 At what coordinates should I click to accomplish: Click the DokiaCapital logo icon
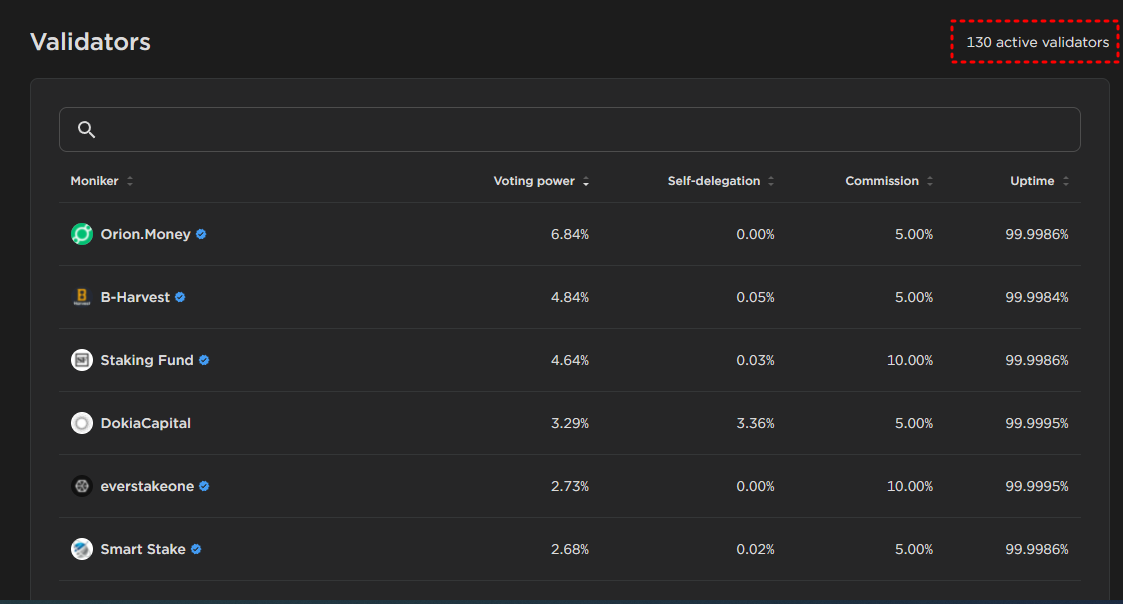[x=82, y=423]
